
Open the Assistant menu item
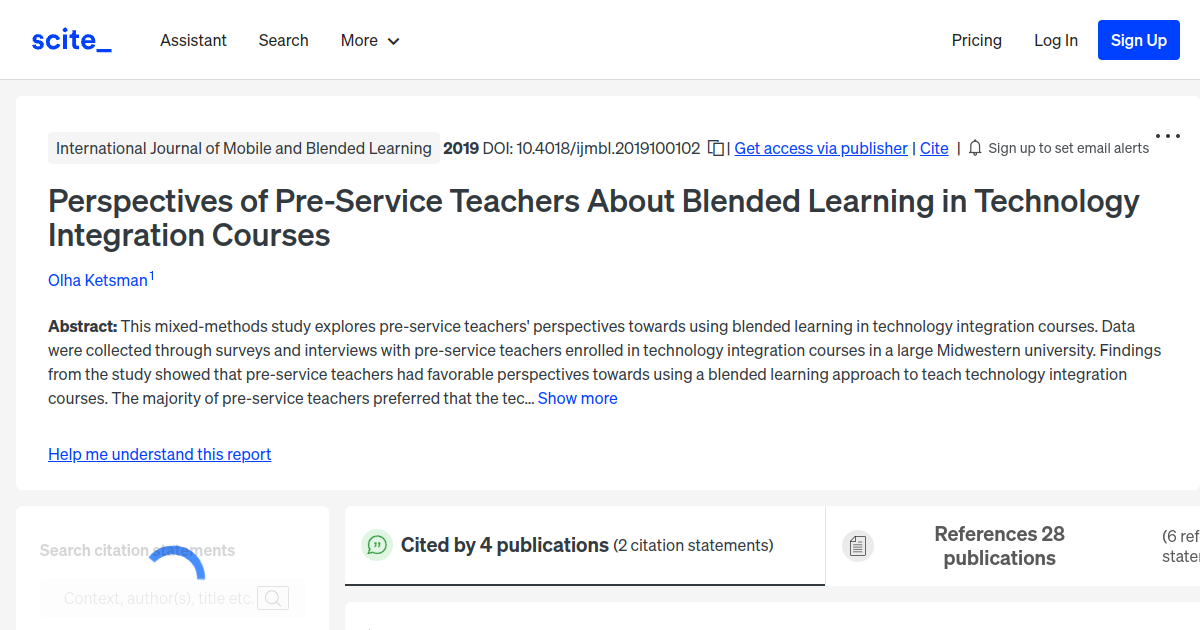(193, 40)
